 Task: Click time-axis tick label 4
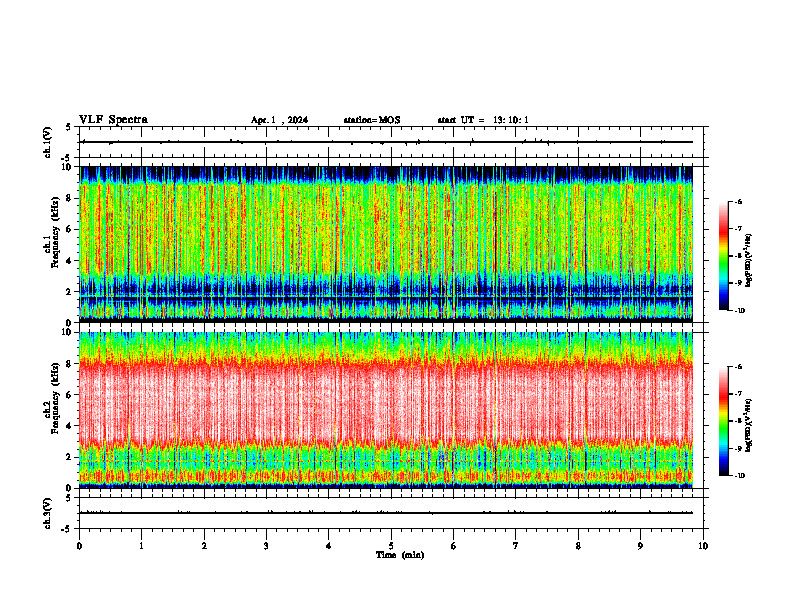point(329,546)
